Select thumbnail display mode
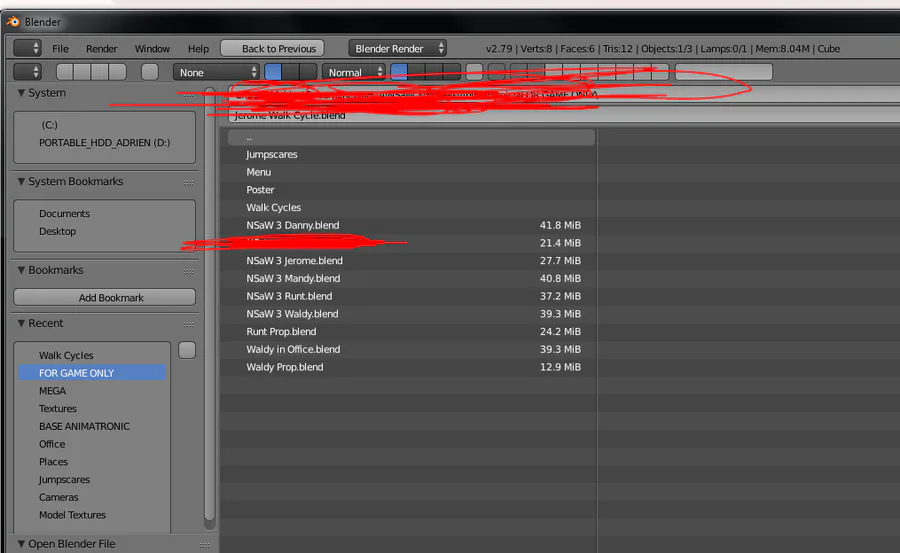The image size is (900, 553). (x=308, y=72)
